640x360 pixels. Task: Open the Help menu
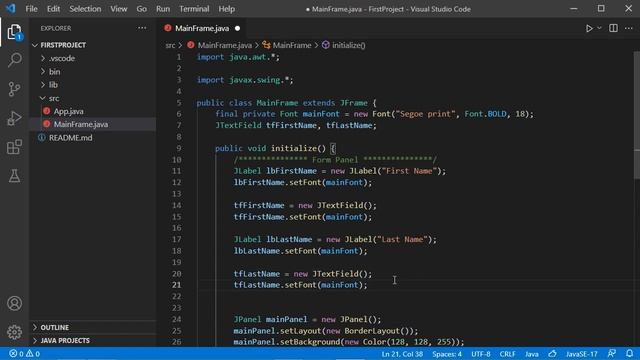[226, 9]
